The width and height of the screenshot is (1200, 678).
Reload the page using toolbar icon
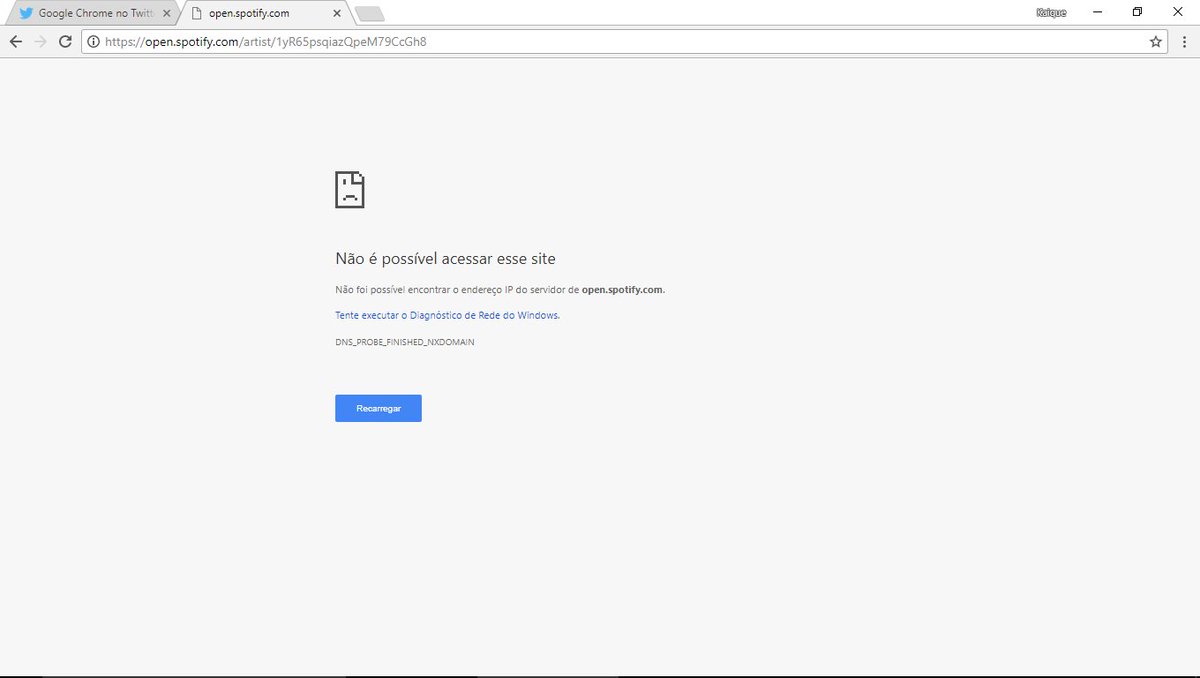(66, 42)
